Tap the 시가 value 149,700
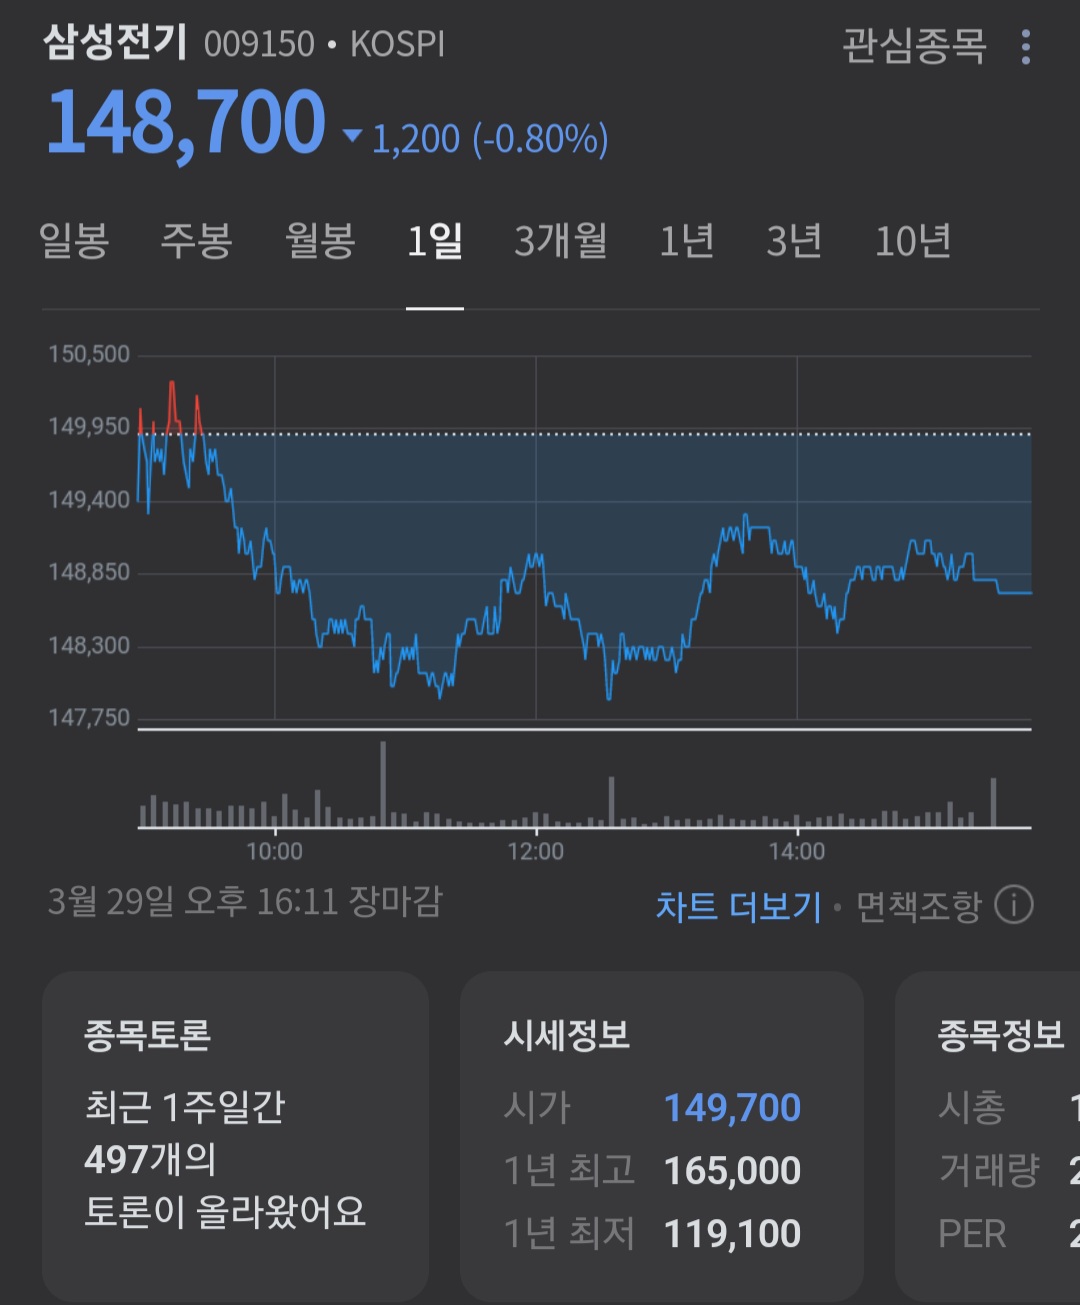1080x1305 pixels. [732, 1108]
